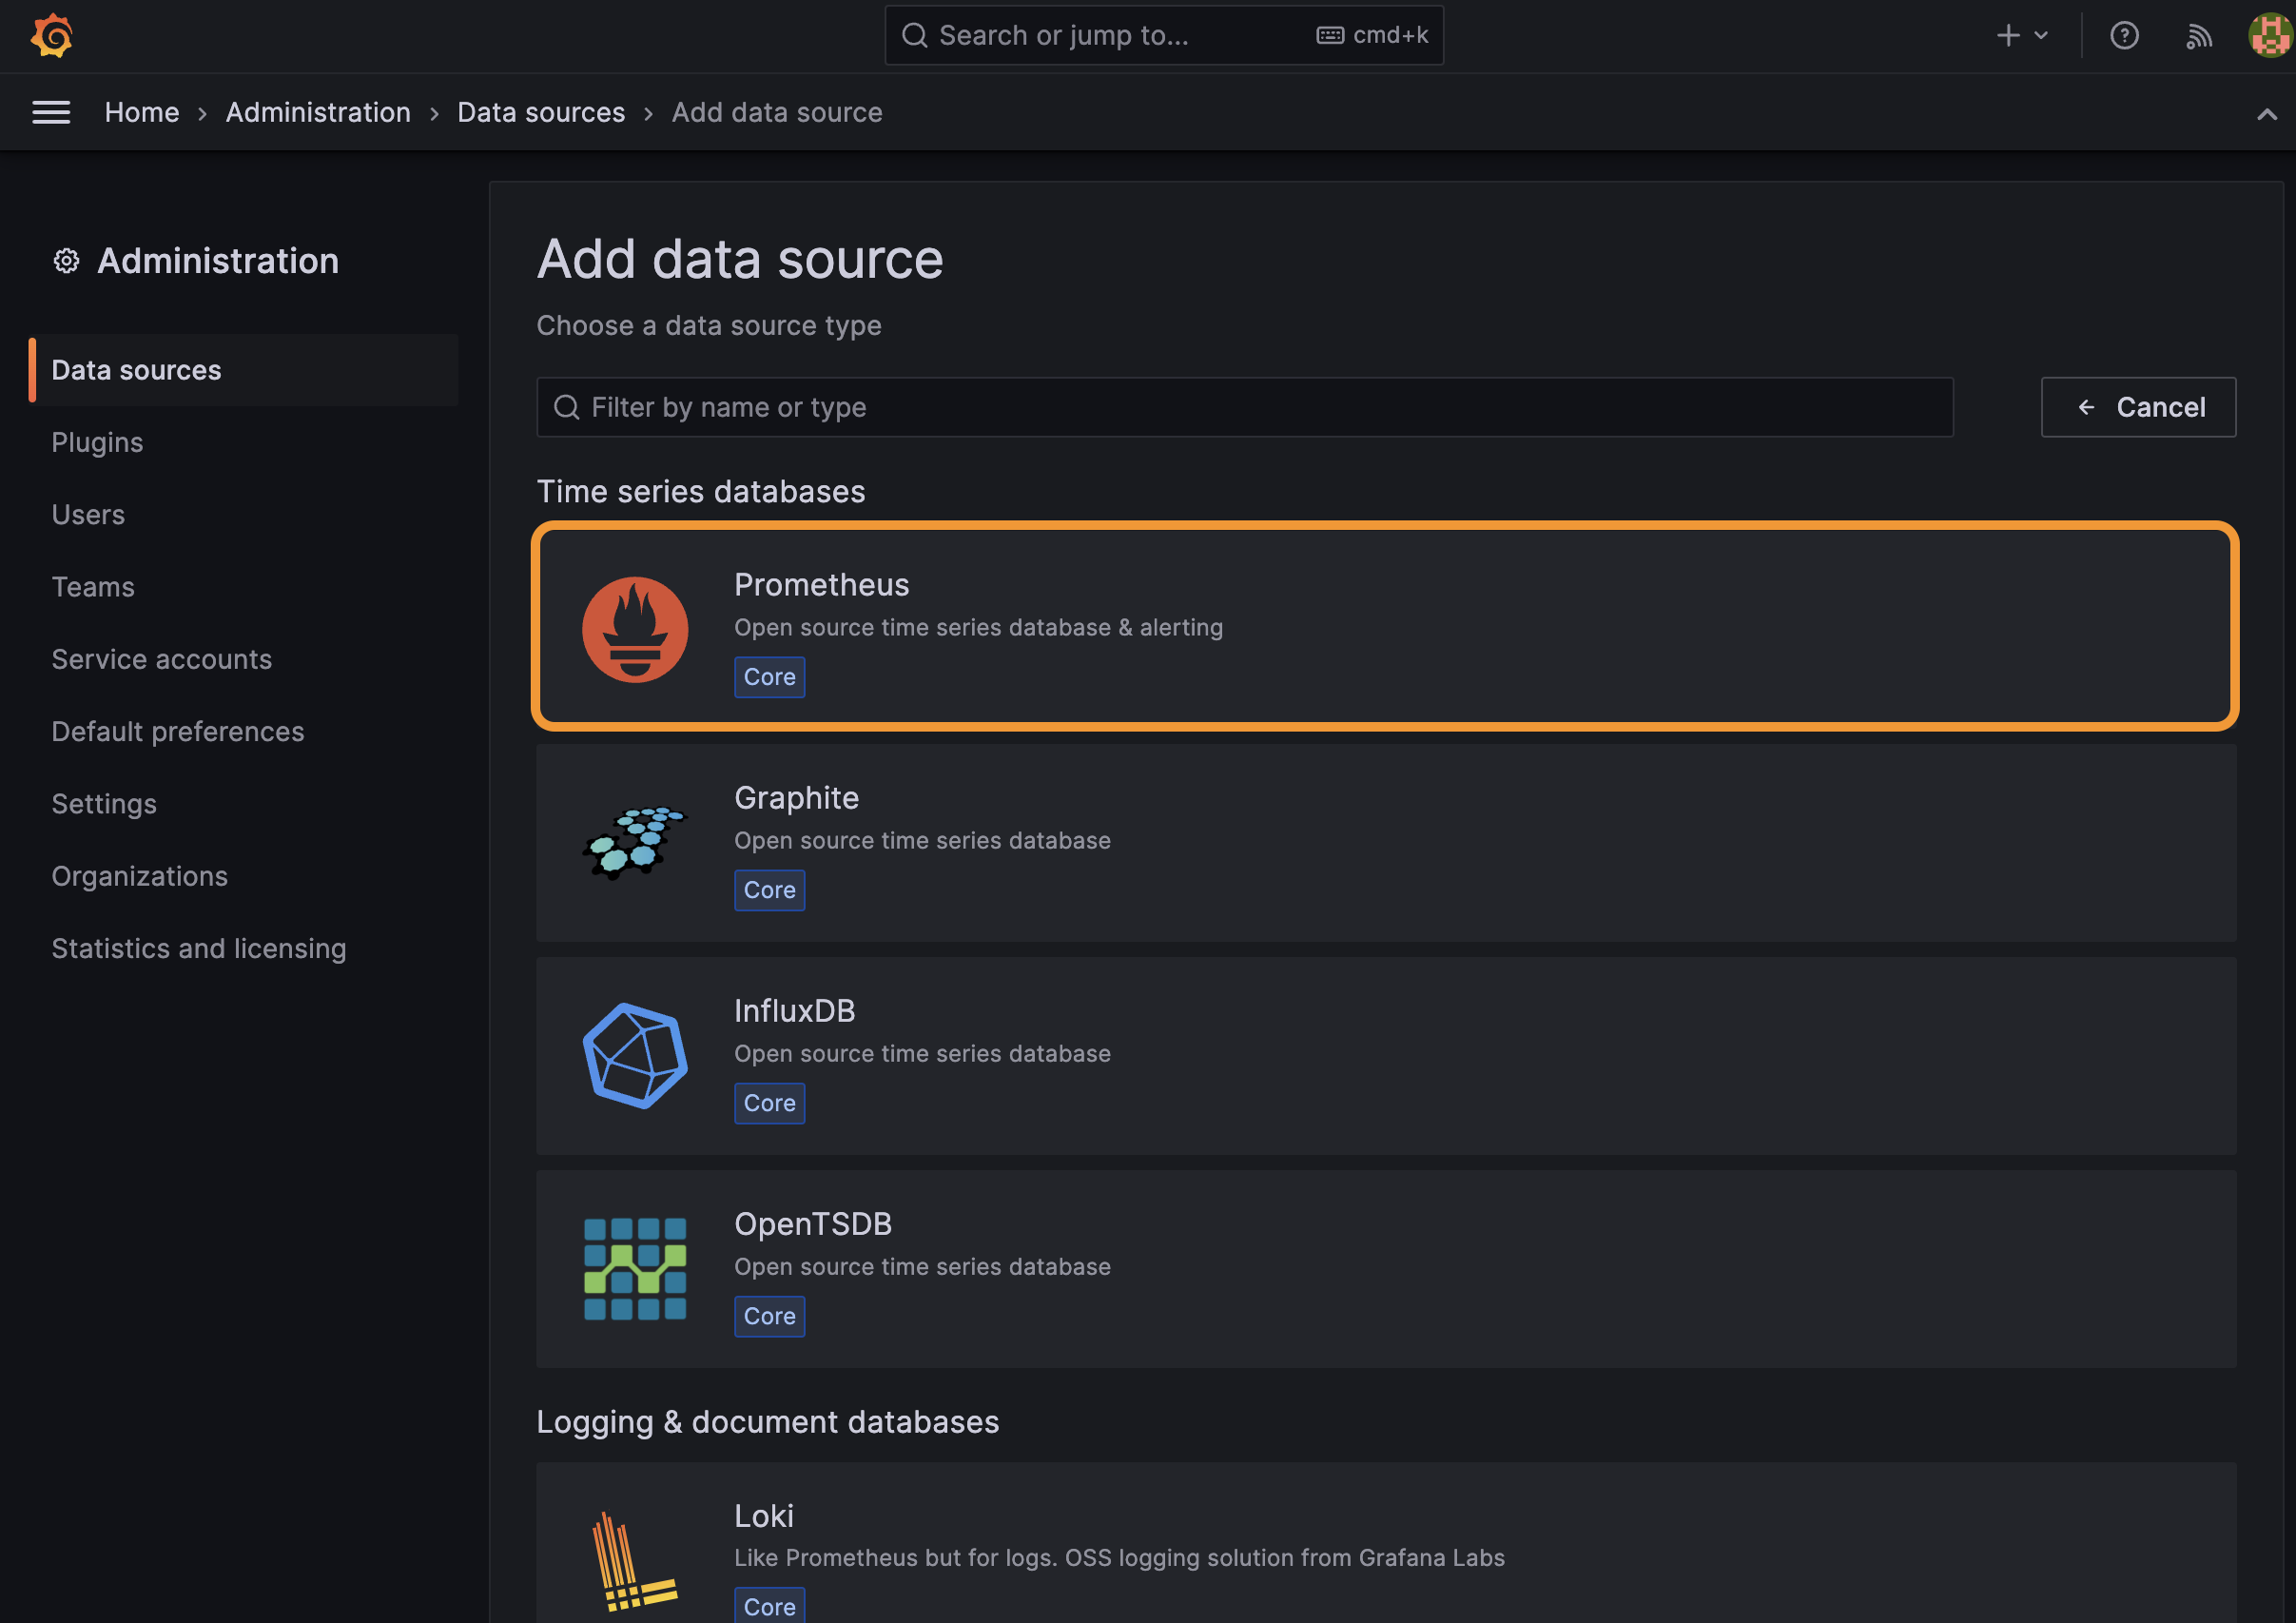Click the OpenTSDB grid logo

(x=635, y=1268)
